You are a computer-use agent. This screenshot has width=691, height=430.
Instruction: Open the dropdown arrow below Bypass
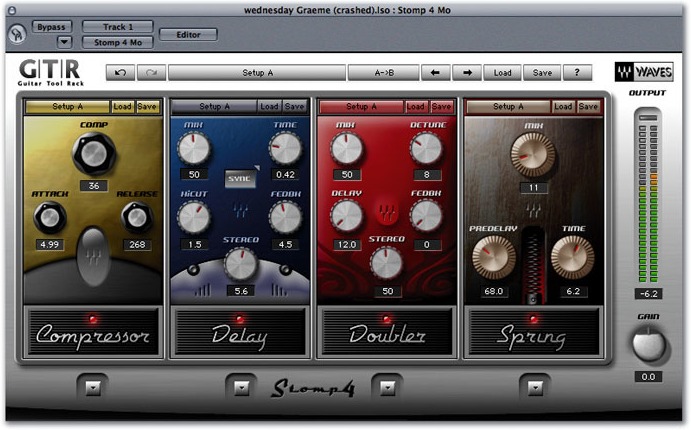(64, 42)
